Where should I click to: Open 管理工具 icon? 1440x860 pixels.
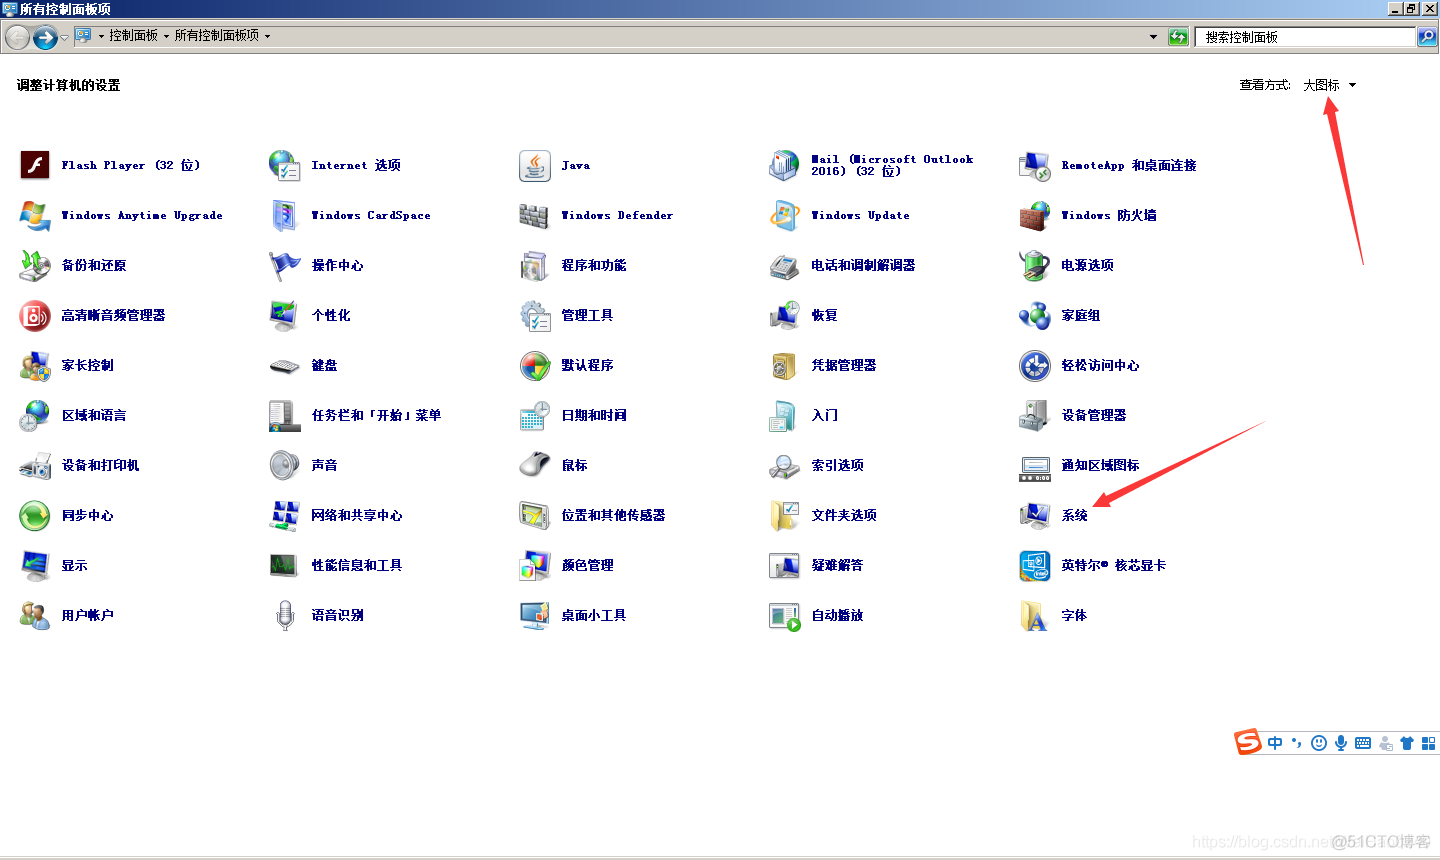click(x=535, y=315)
